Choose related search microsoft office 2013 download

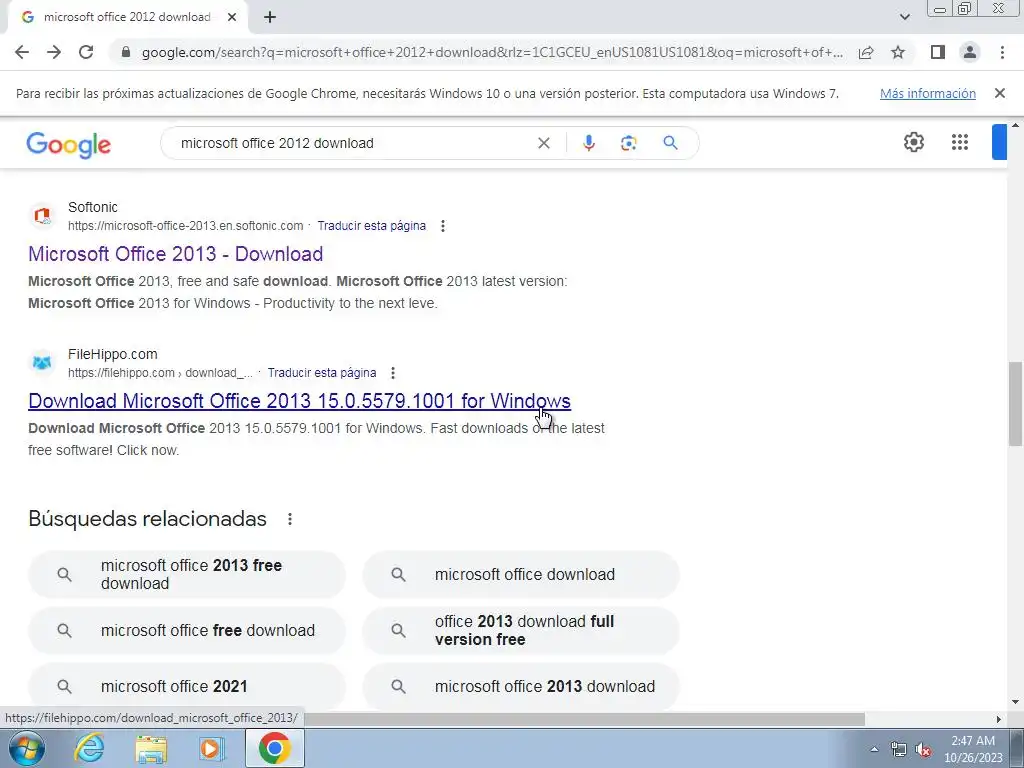coord(521,686)
